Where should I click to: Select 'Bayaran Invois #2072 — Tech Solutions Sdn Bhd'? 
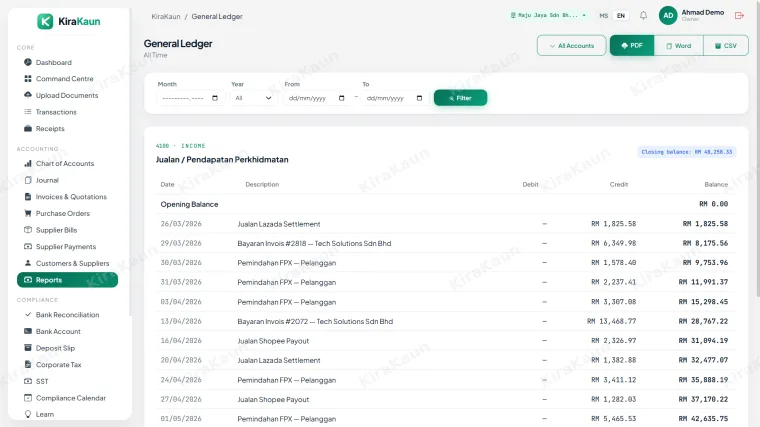click(315, 321)
